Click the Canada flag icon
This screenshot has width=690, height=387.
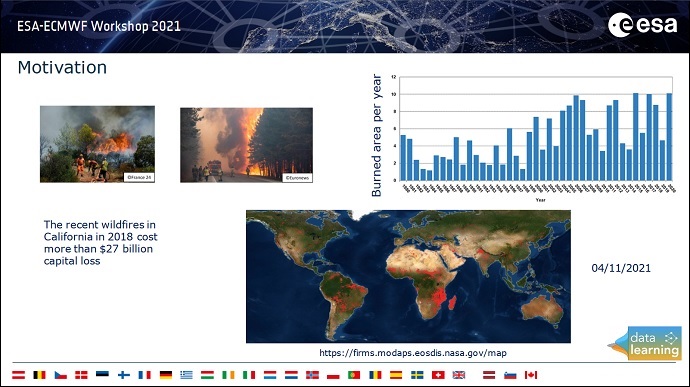[x=531, y=375]
